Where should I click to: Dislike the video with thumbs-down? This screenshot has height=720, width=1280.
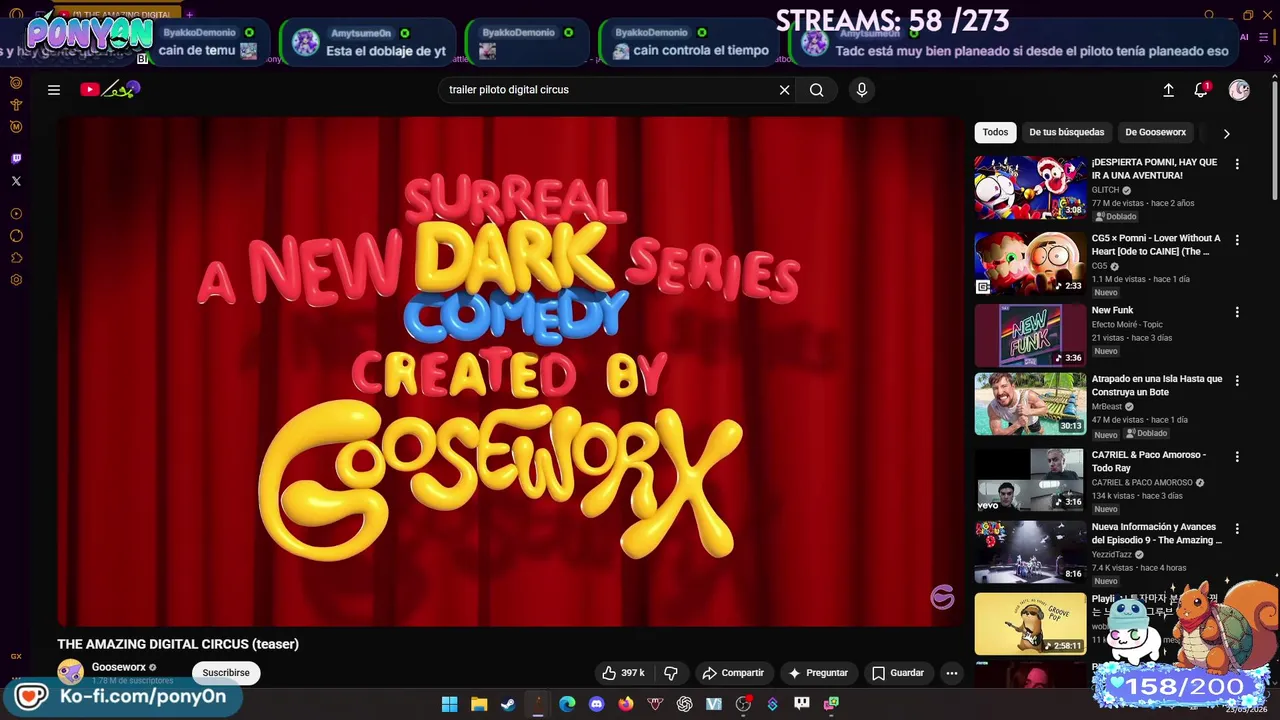click(x=671, y=673)
